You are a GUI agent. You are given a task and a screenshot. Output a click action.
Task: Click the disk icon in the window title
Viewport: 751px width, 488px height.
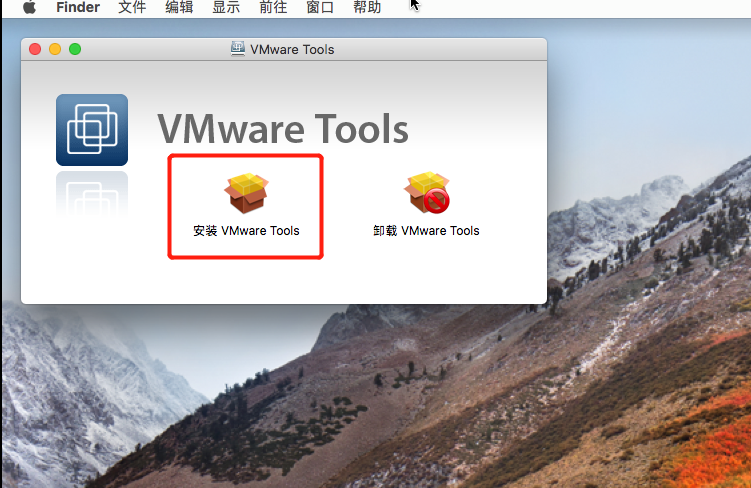[x=238, y=49]
